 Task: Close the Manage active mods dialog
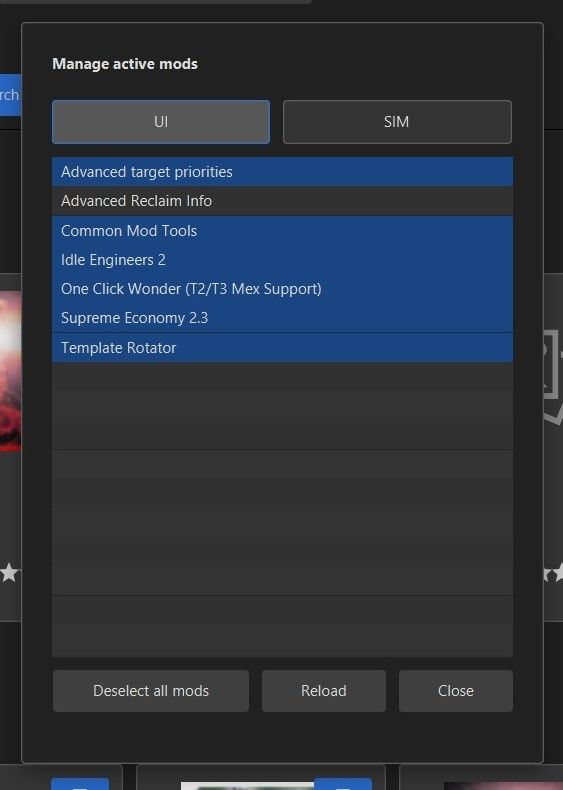pos(456,691)
